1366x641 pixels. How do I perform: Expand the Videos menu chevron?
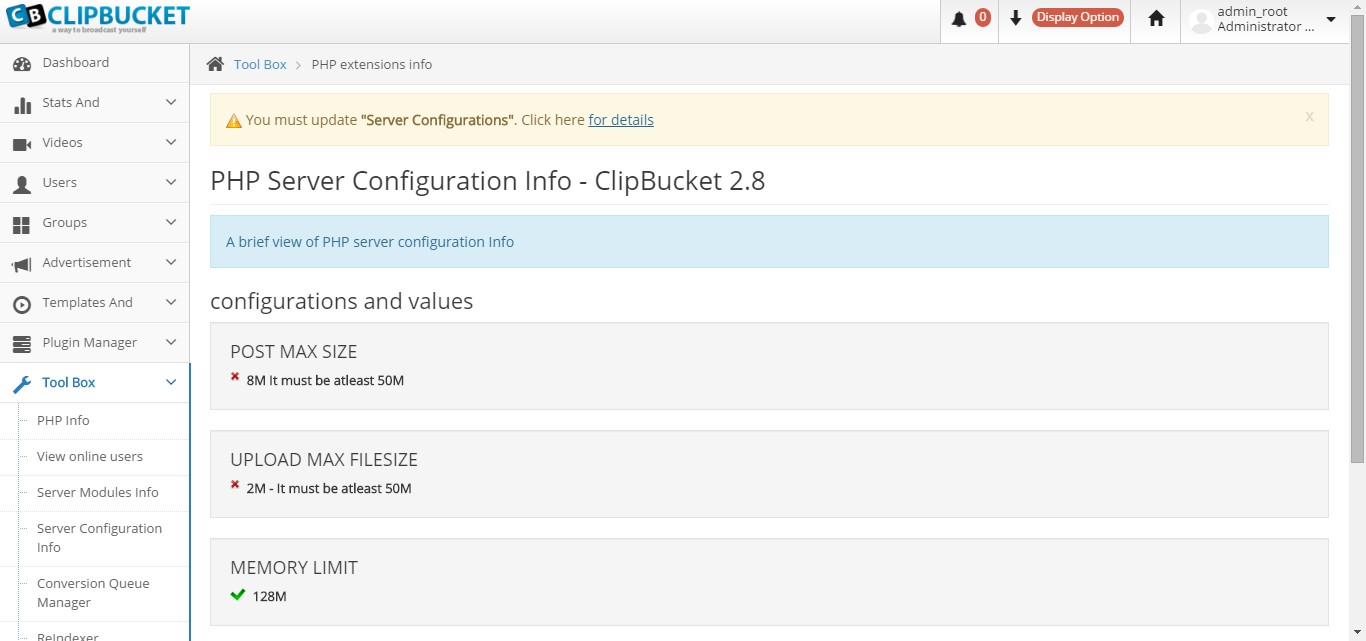coord(171,142)
